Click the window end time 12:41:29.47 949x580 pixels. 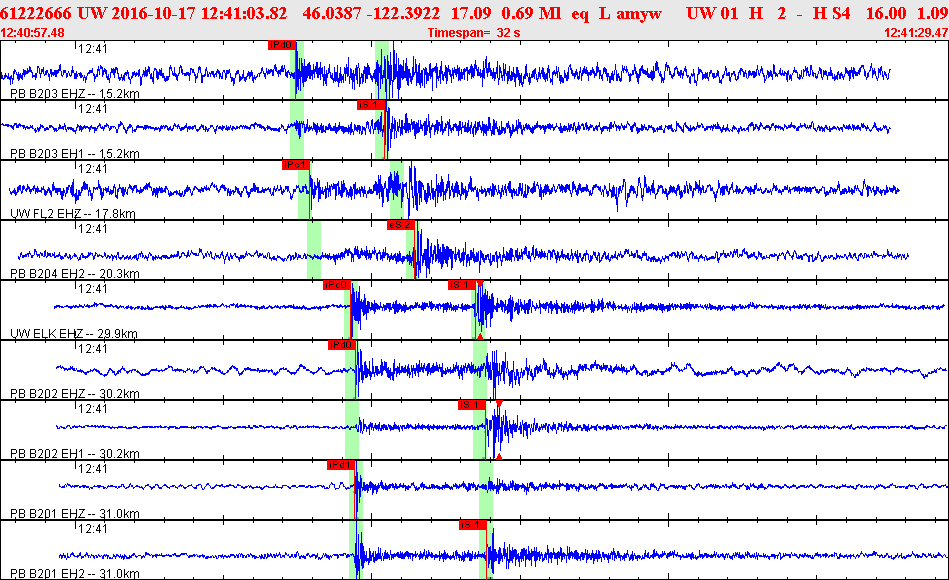tap(916, 33)
